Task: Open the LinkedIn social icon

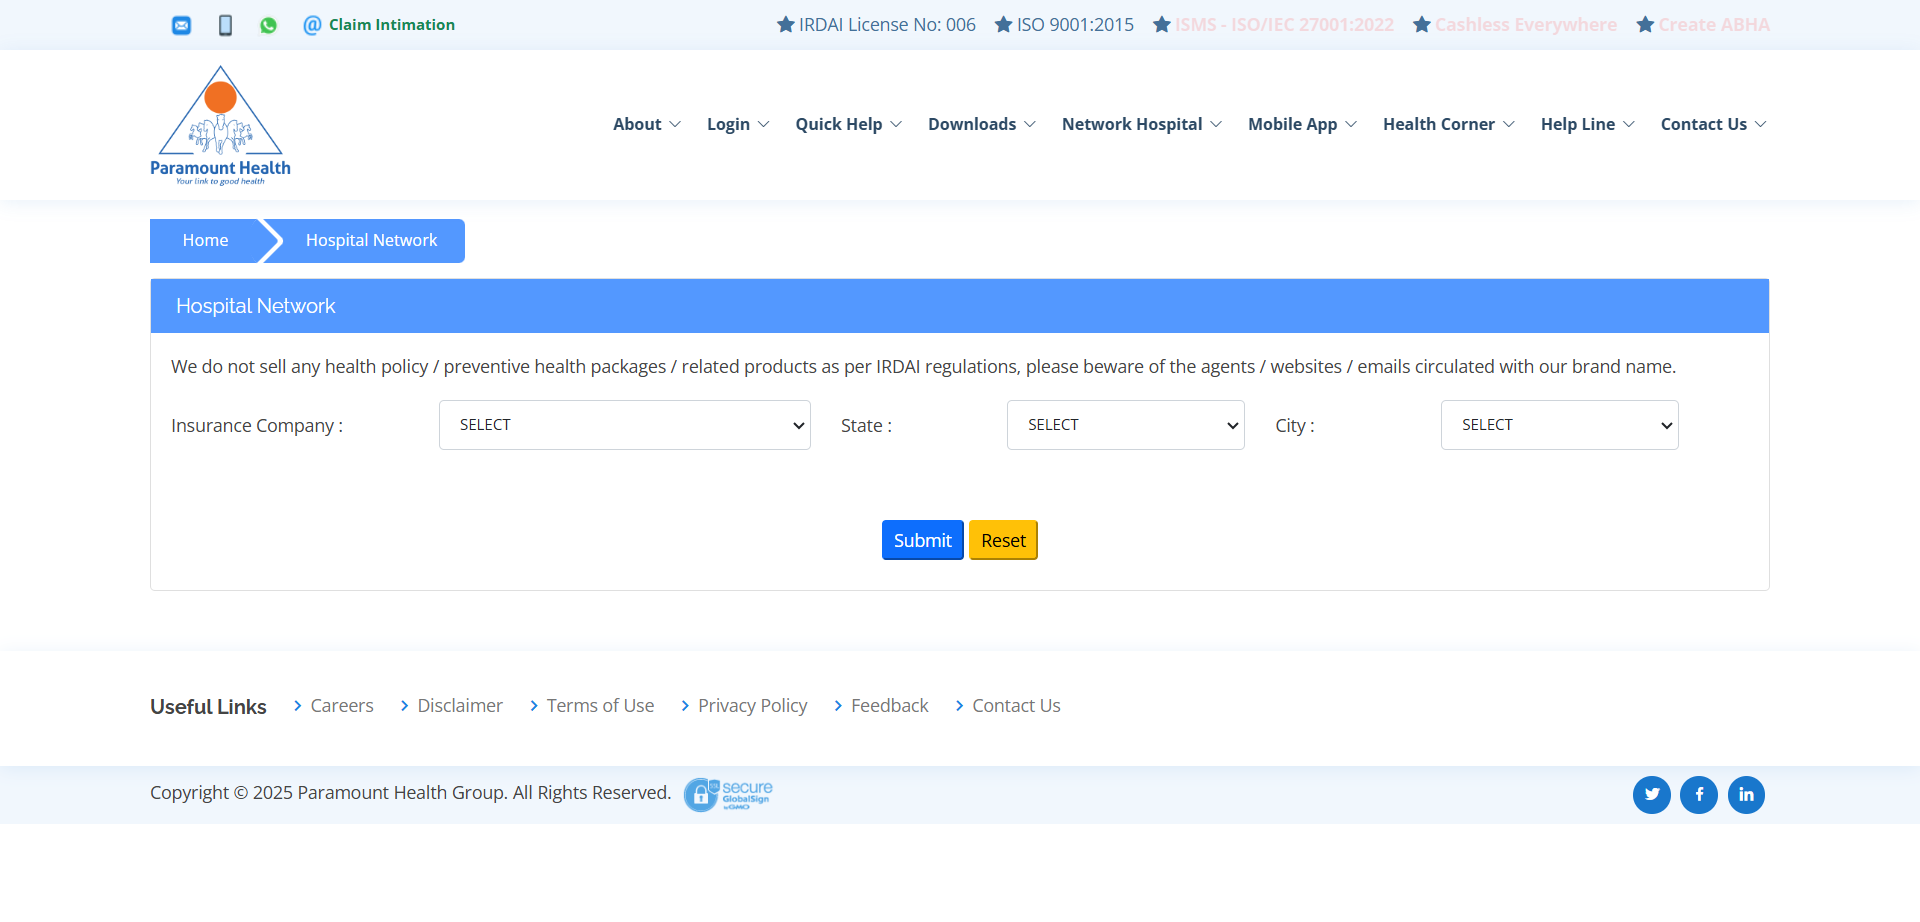Action: [x=1746, y=795]
